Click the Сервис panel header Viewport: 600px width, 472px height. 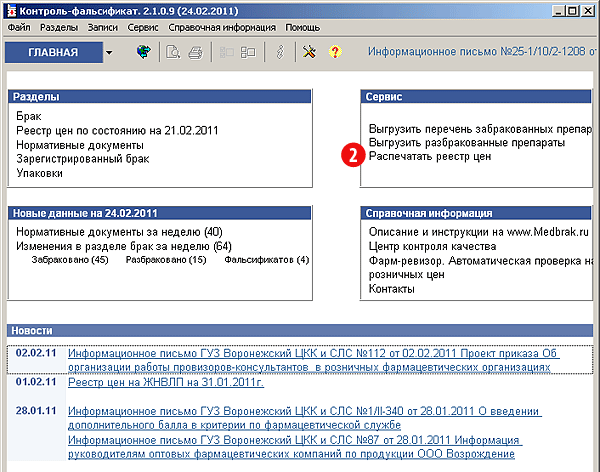(476, 97)
